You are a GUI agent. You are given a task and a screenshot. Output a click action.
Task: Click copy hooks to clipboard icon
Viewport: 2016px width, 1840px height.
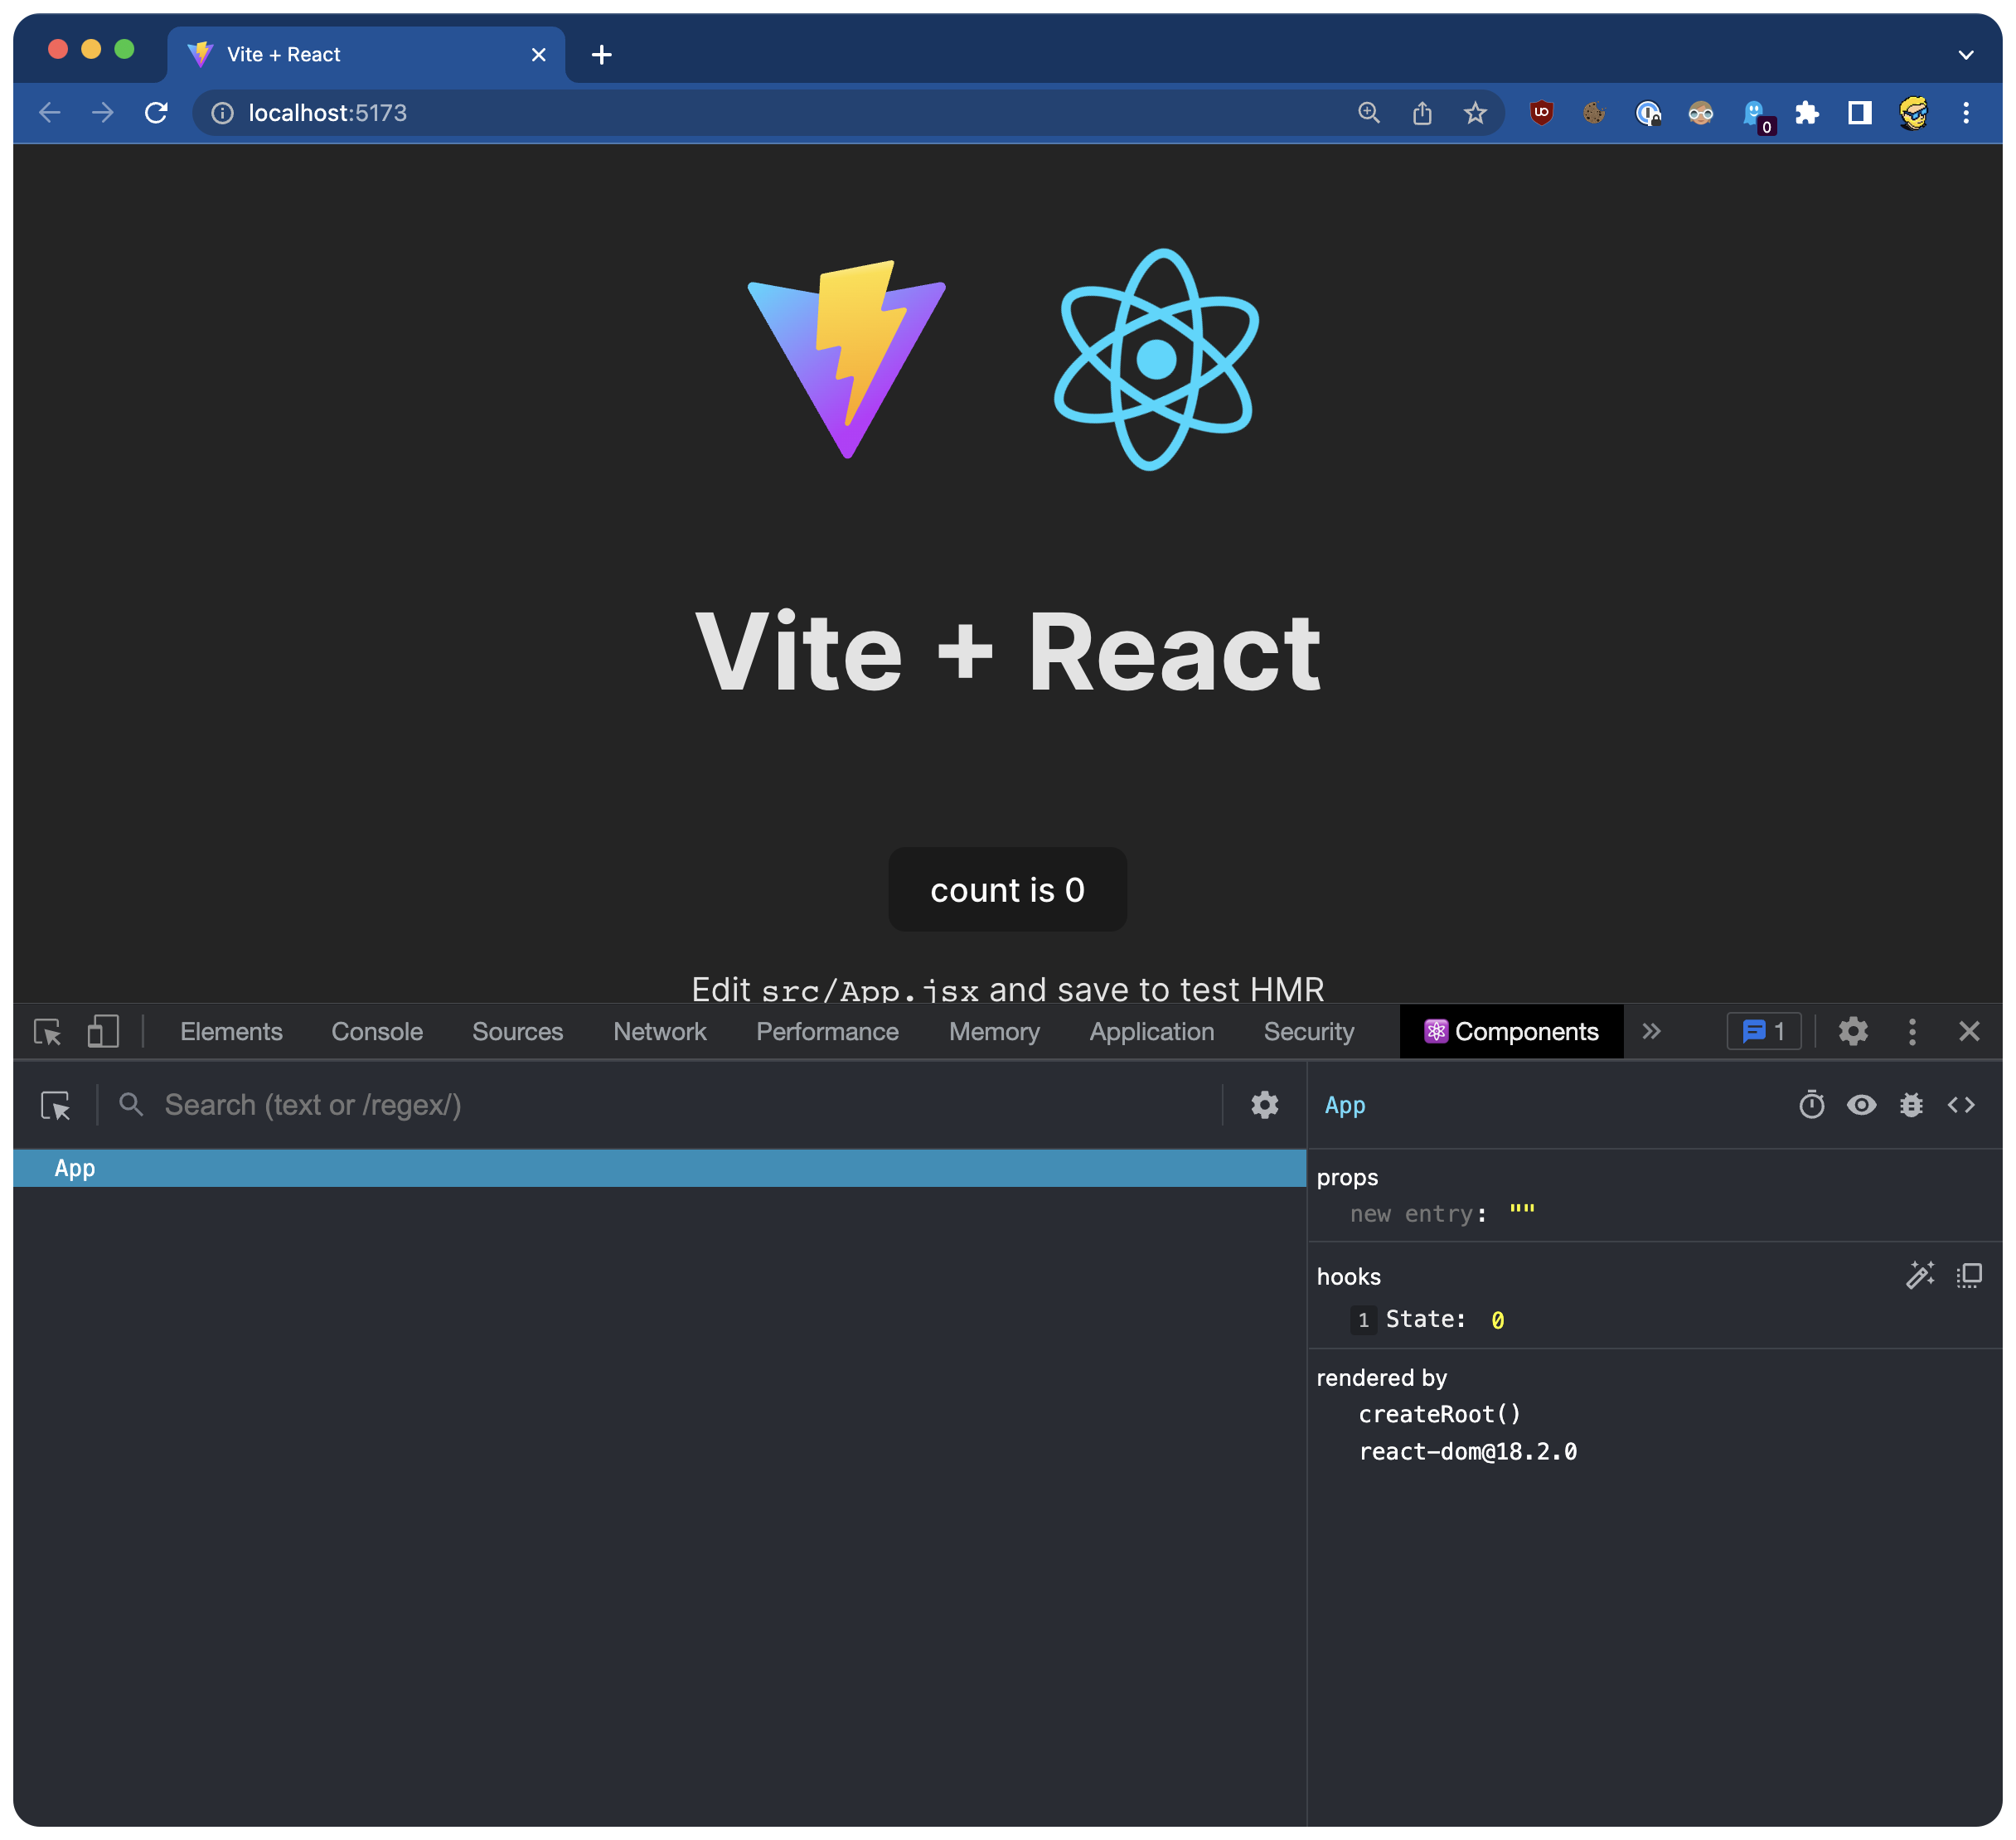click(1969, 1275)
